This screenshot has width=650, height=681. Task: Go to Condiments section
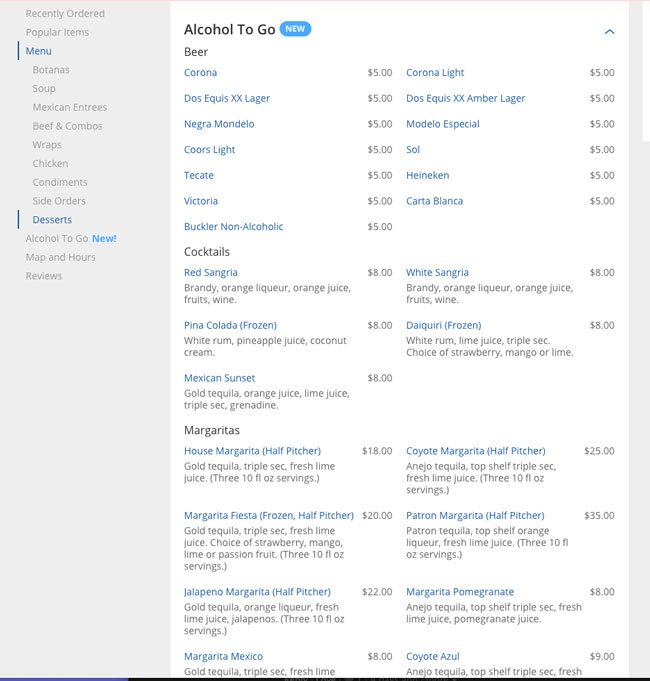[x=60, y=182]
